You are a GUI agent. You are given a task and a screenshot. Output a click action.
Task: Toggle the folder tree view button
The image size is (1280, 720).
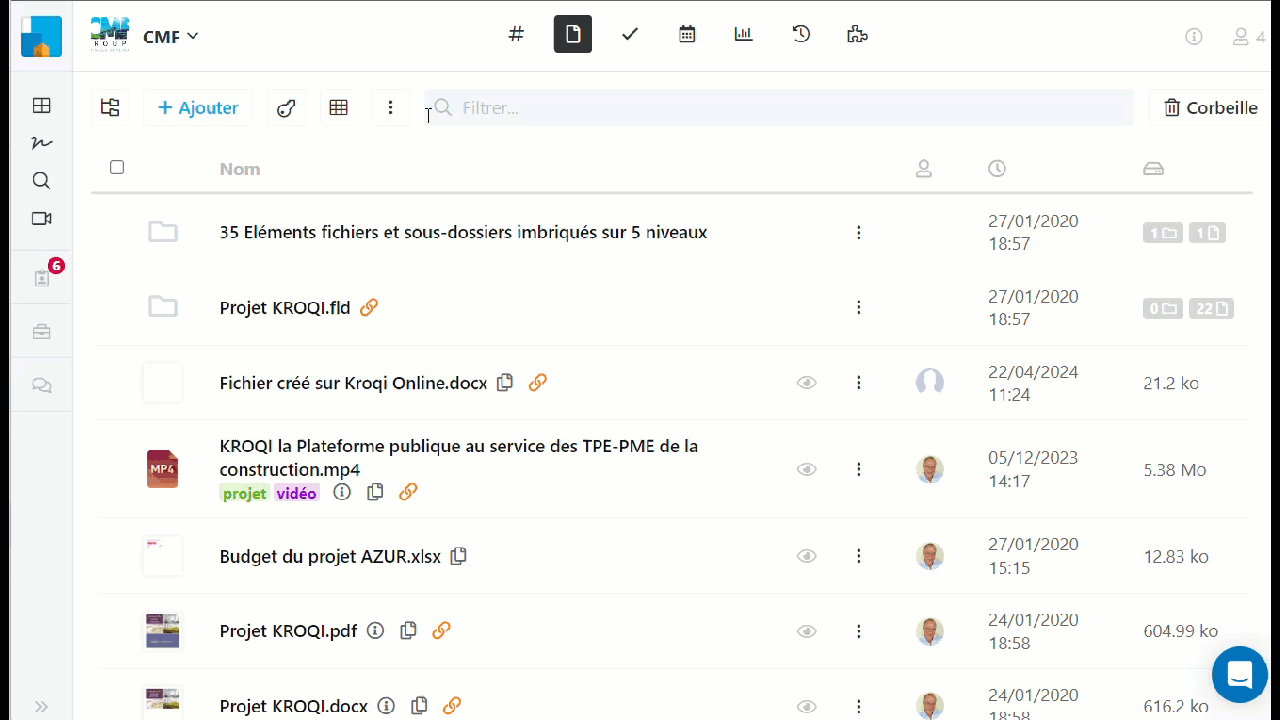(110, 107)
